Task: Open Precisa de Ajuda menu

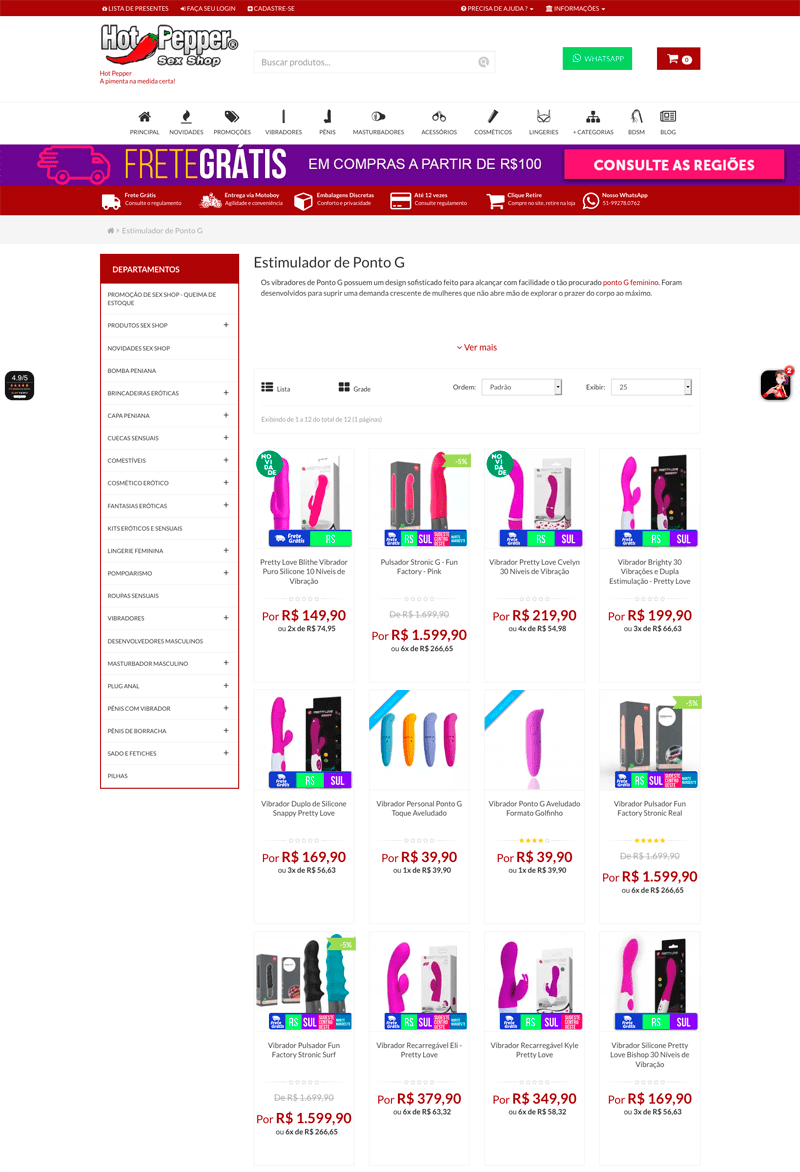Action: (496, 9)
